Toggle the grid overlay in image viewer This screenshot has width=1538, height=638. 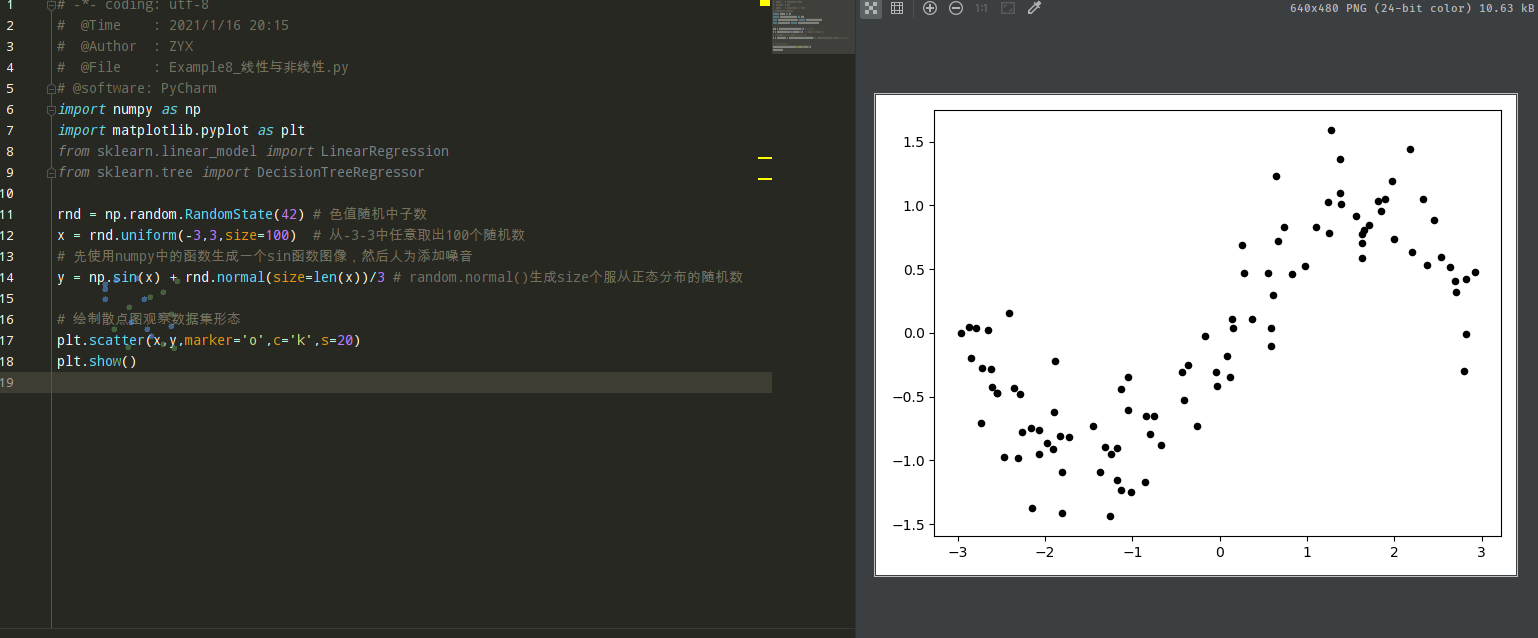[897, 8]
